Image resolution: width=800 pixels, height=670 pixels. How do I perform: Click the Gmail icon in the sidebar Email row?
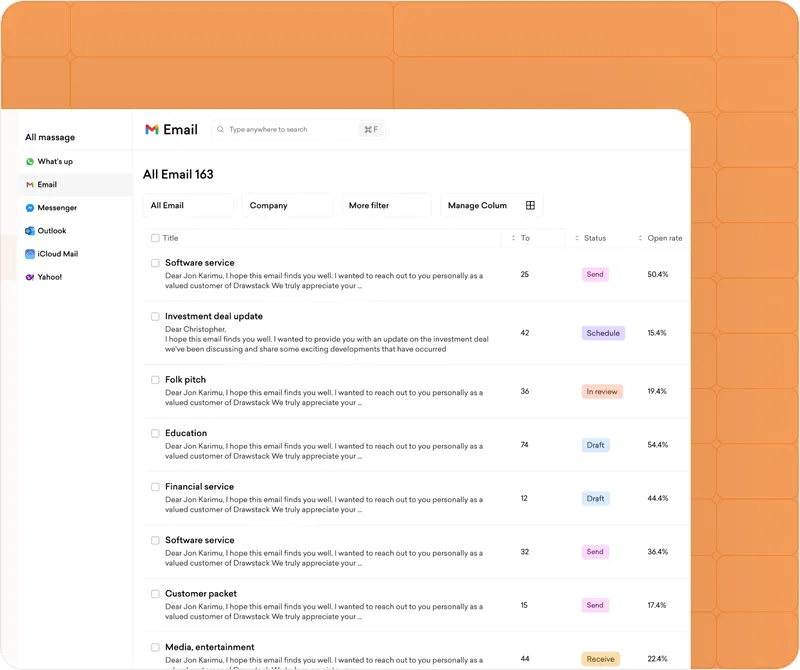(x=30, y=185)
